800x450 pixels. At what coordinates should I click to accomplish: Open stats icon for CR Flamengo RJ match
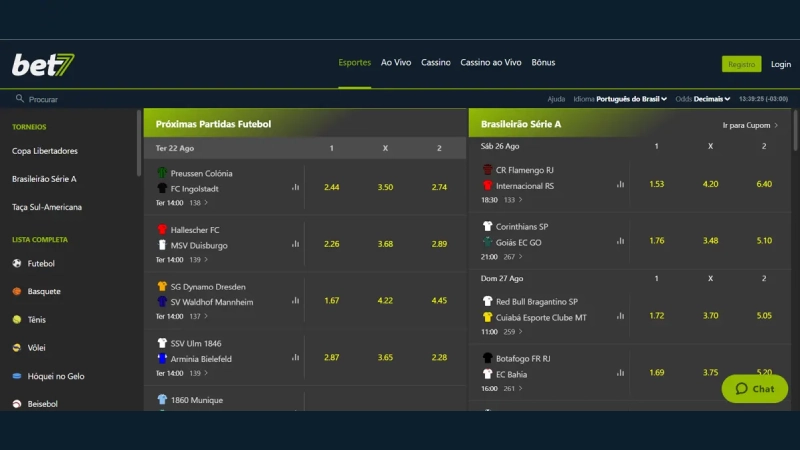pyautogui.click(x=620, y=184)
